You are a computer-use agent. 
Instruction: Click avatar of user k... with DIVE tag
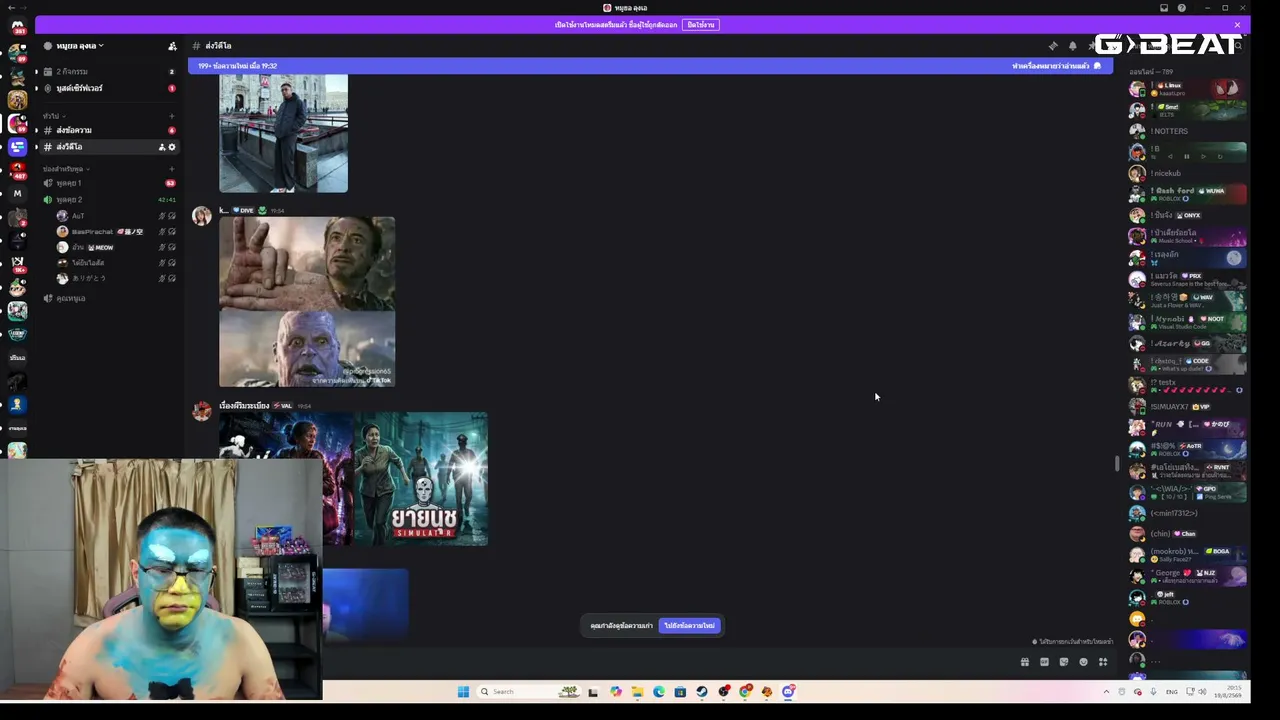click(x=202, y=216)
